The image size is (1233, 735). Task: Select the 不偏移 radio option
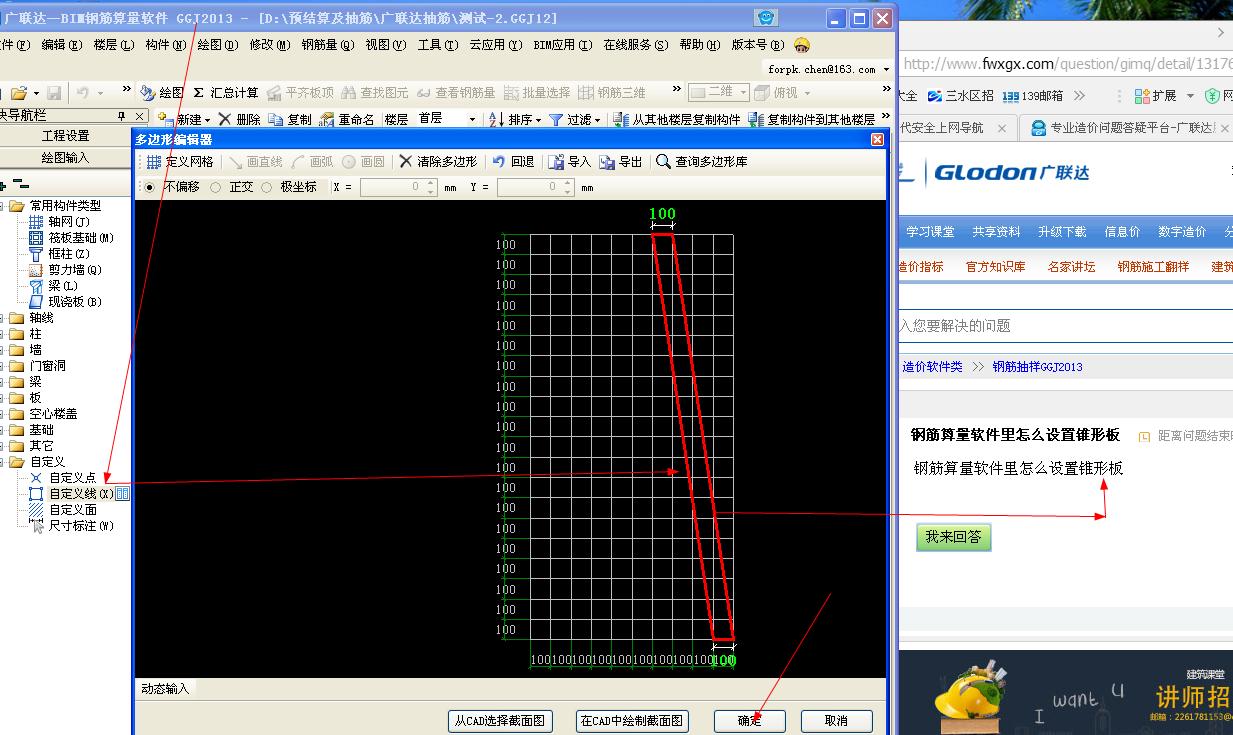click(x=151, y=187)
